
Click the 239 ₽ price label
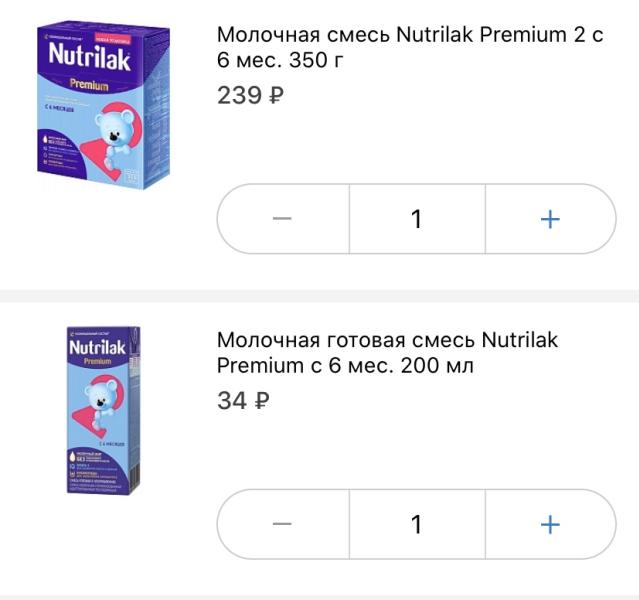[250, 95]
